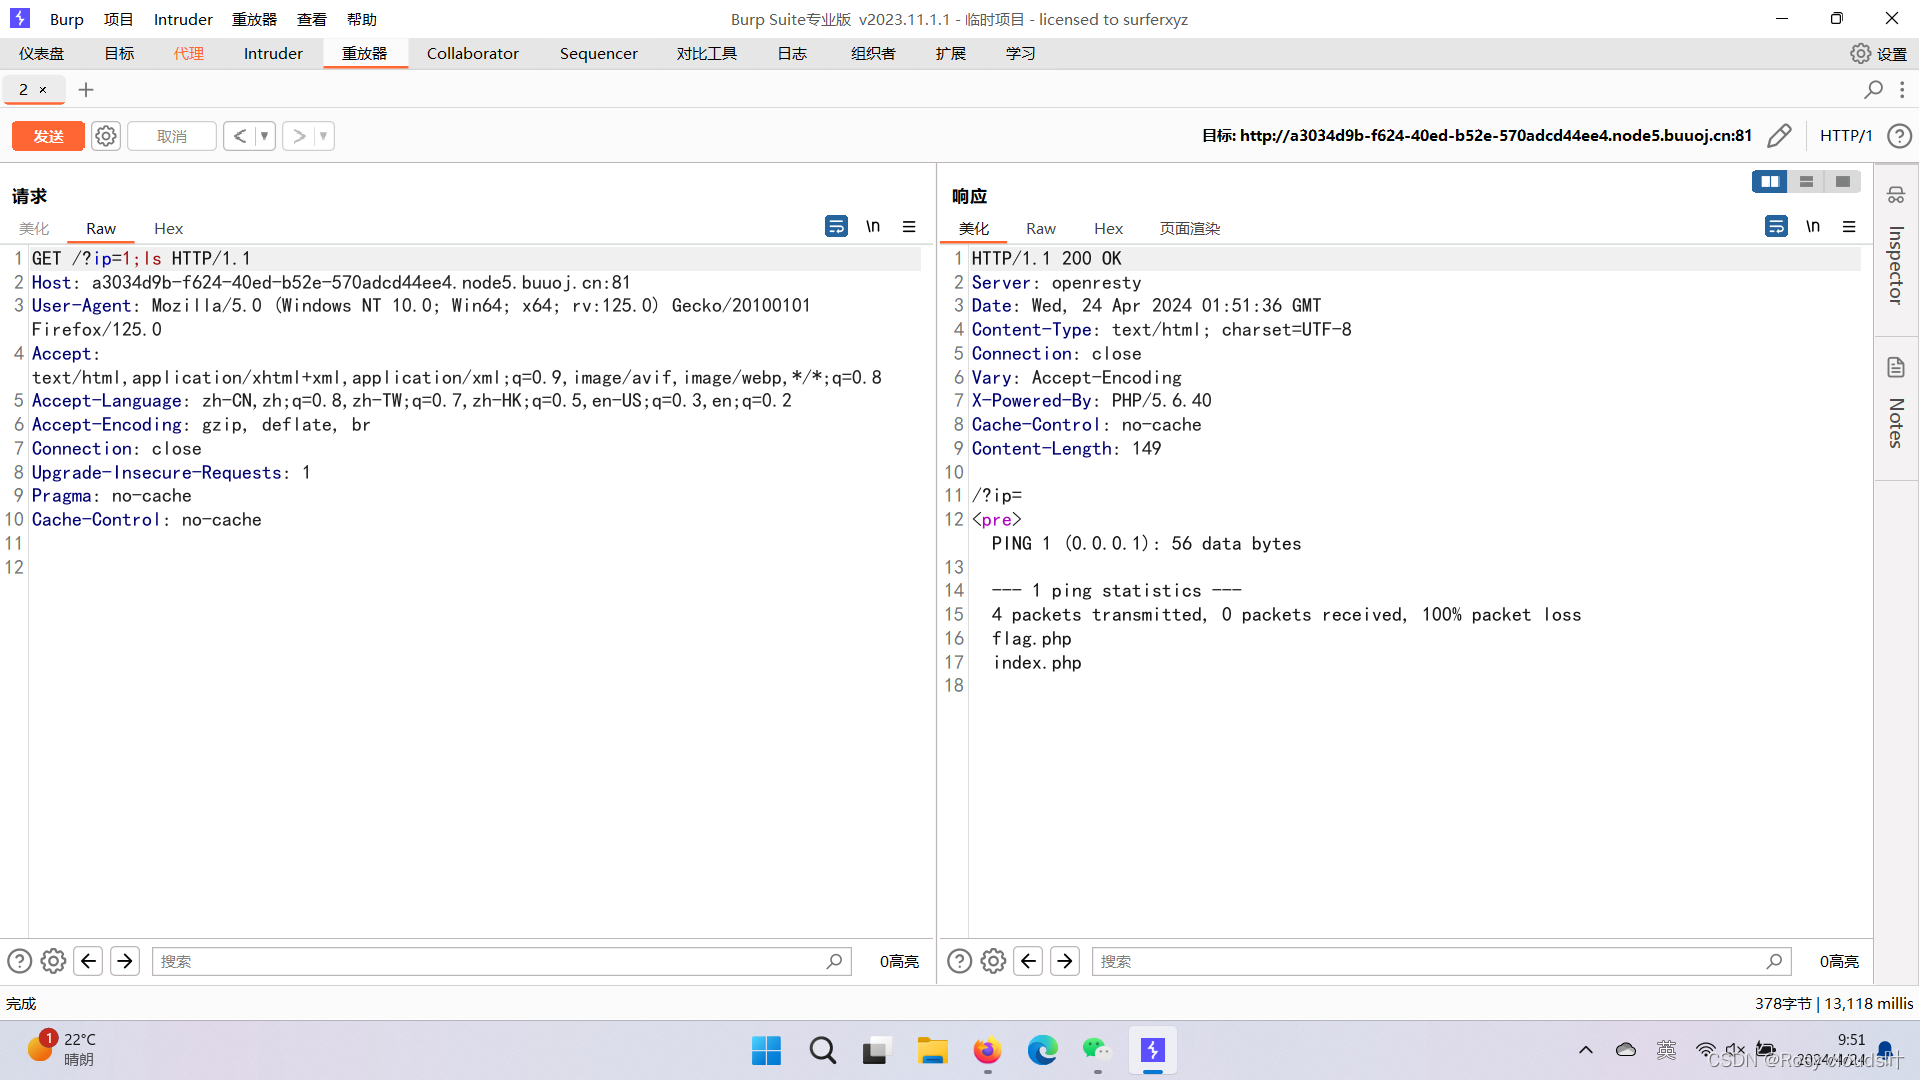Switch to the Collaborator tab
Viewport: 1920px width, 1080px height.
tap(472, 53)
